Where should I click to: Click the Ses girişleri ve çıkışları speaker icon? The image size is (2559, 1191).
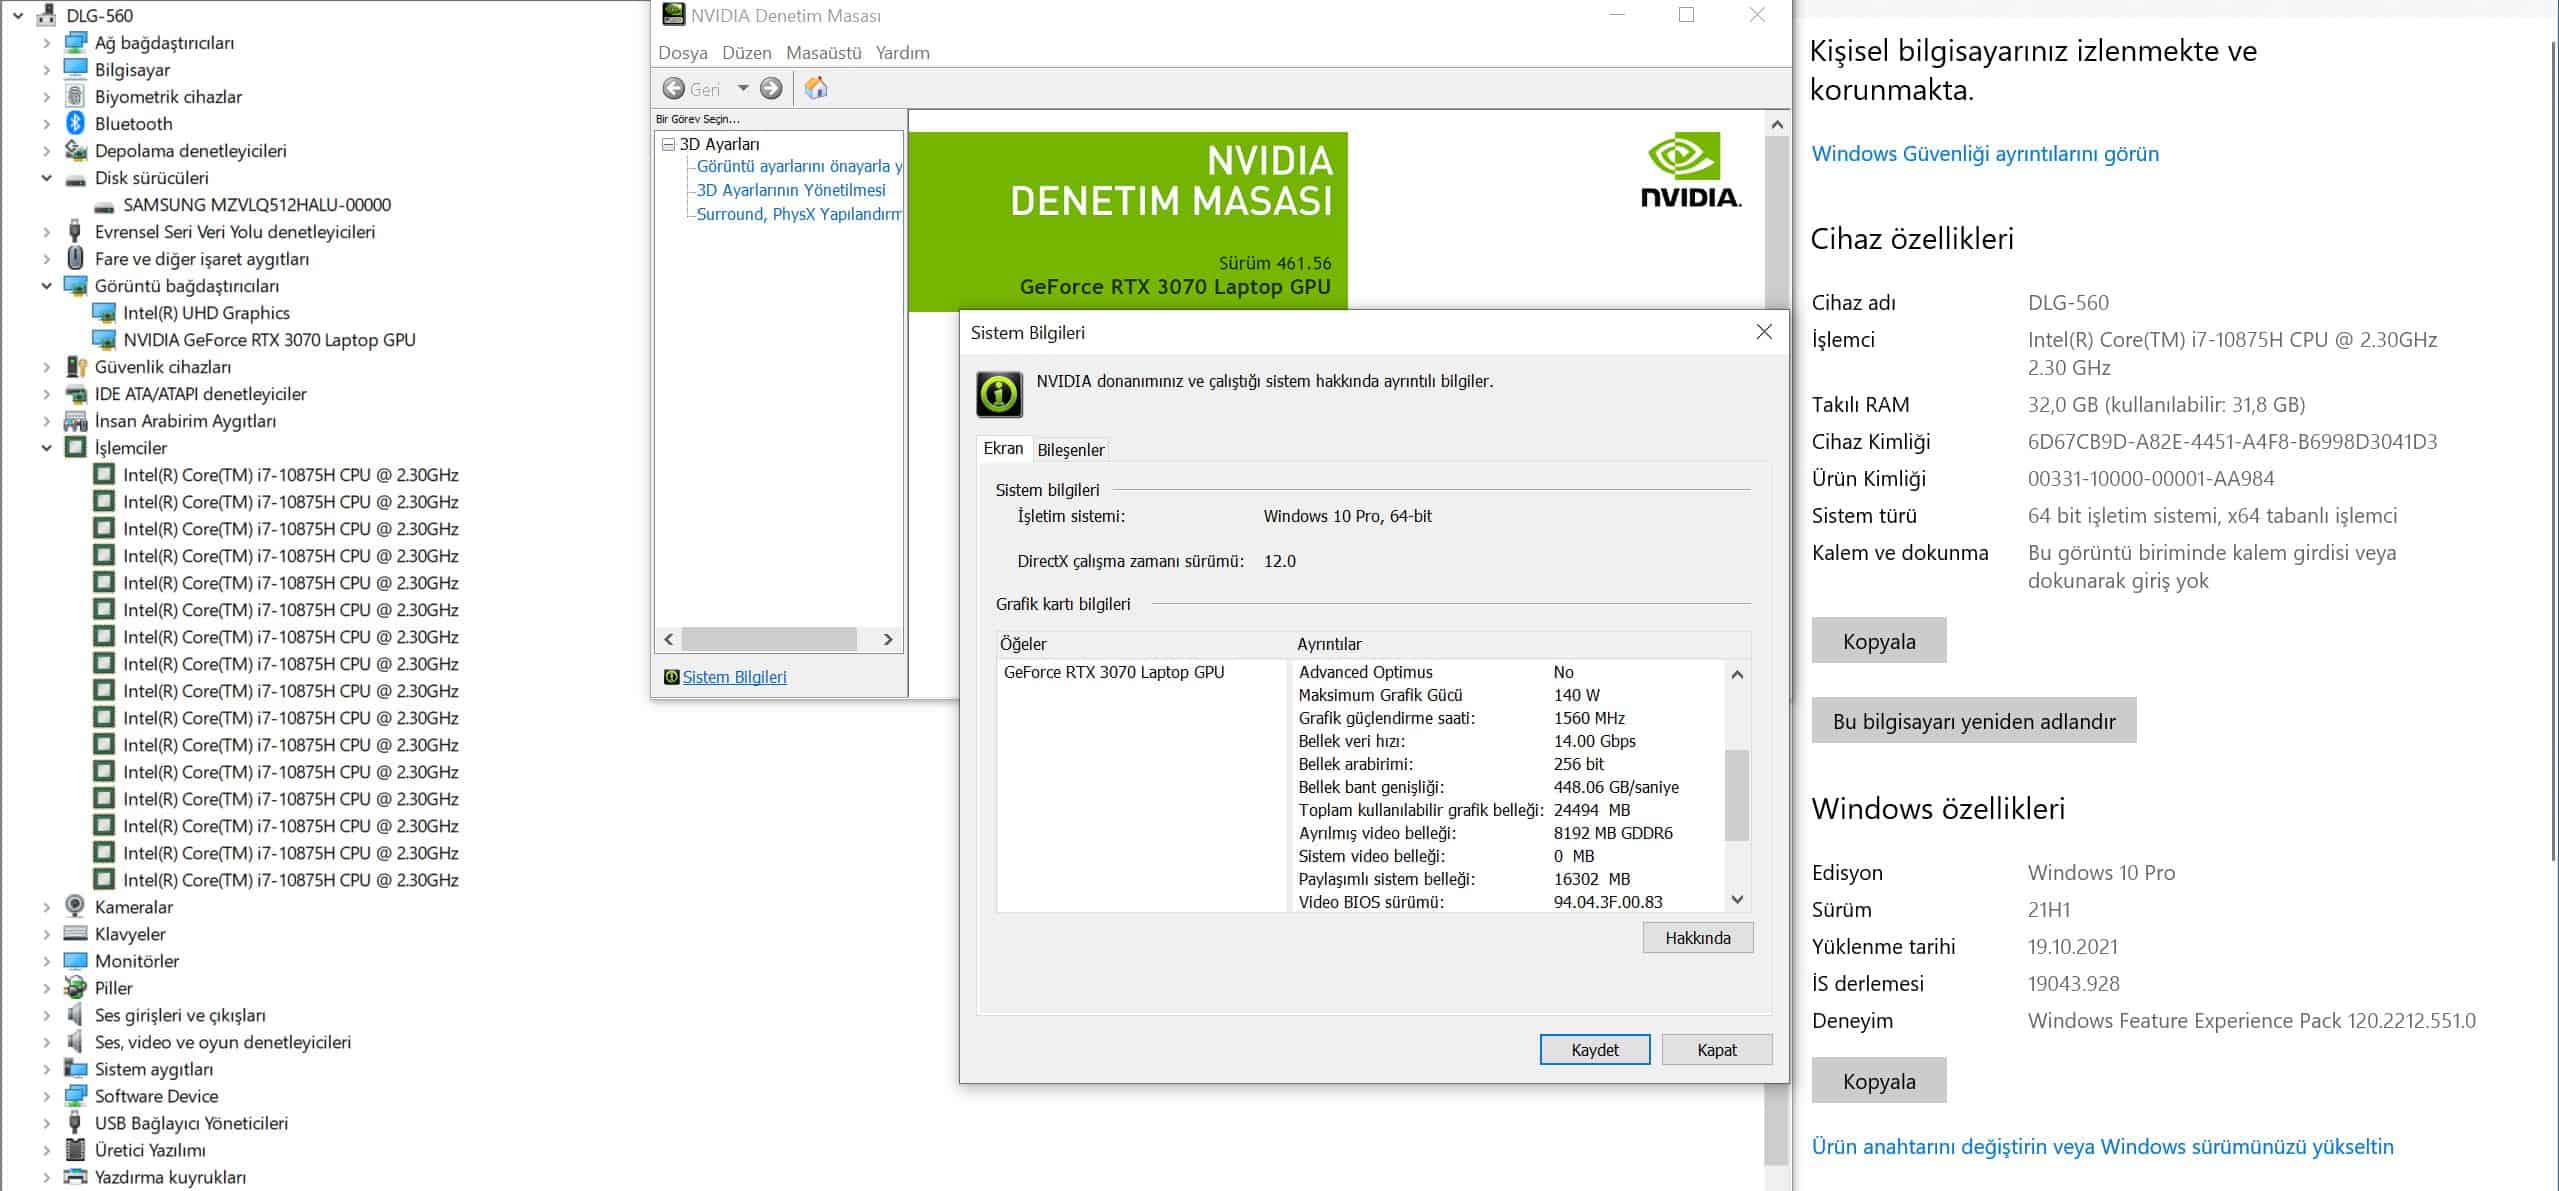pyautogui.click(x=75, y=1014)
